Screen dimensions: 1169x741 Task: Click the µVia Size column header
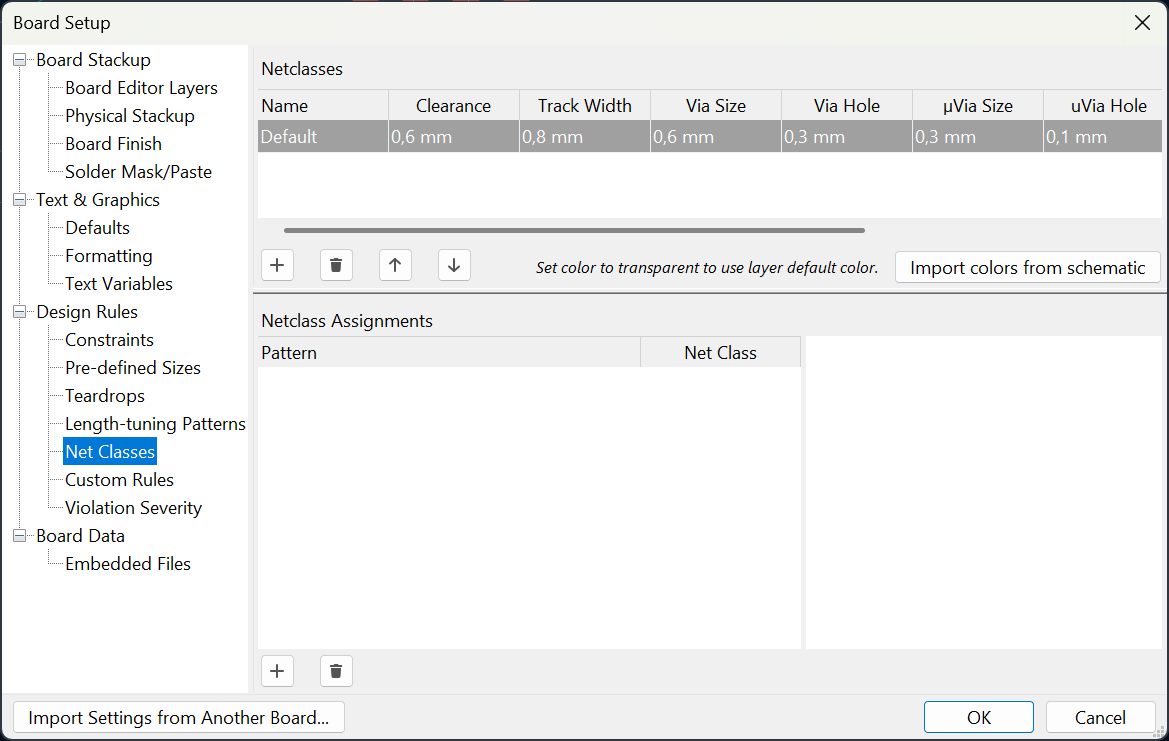tap(977, 106)
